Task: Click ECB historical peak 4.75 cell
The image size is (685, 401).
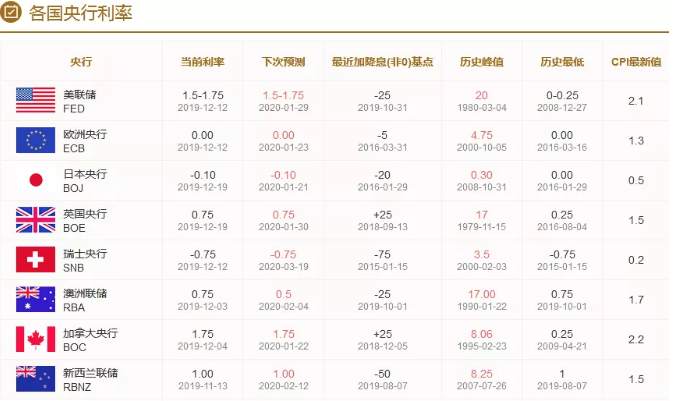Action: pos(481,141)
